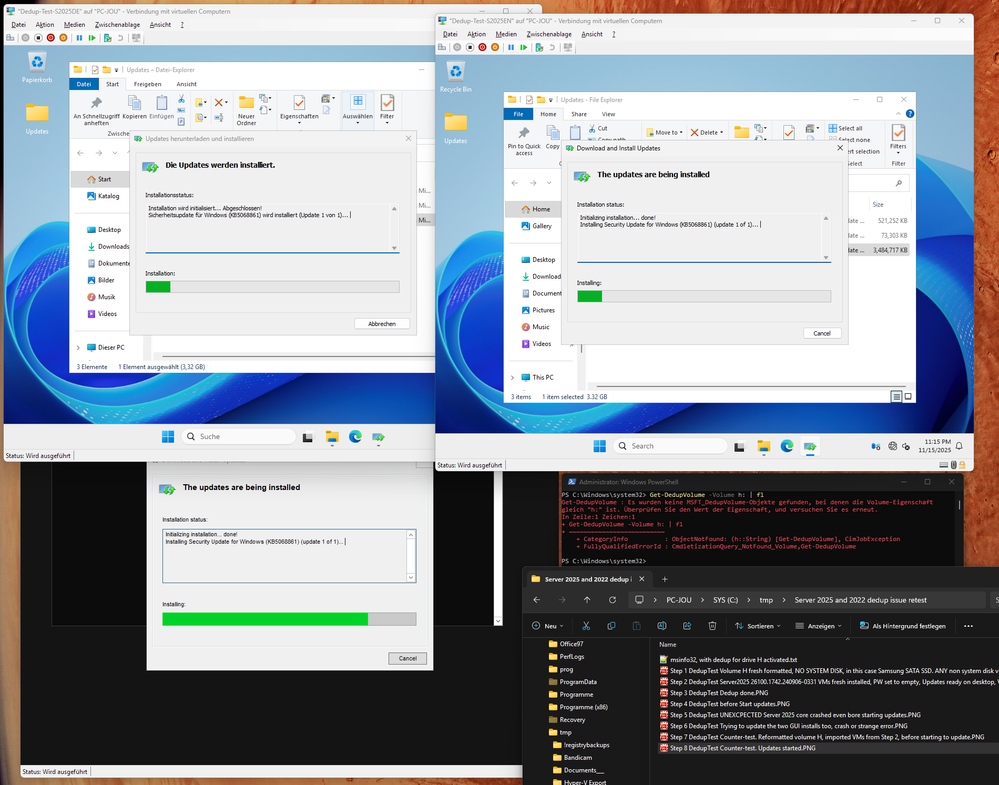Click Installation progress bar in German update dialog
This screenshot has width=999, height=785.
(273, 287)
